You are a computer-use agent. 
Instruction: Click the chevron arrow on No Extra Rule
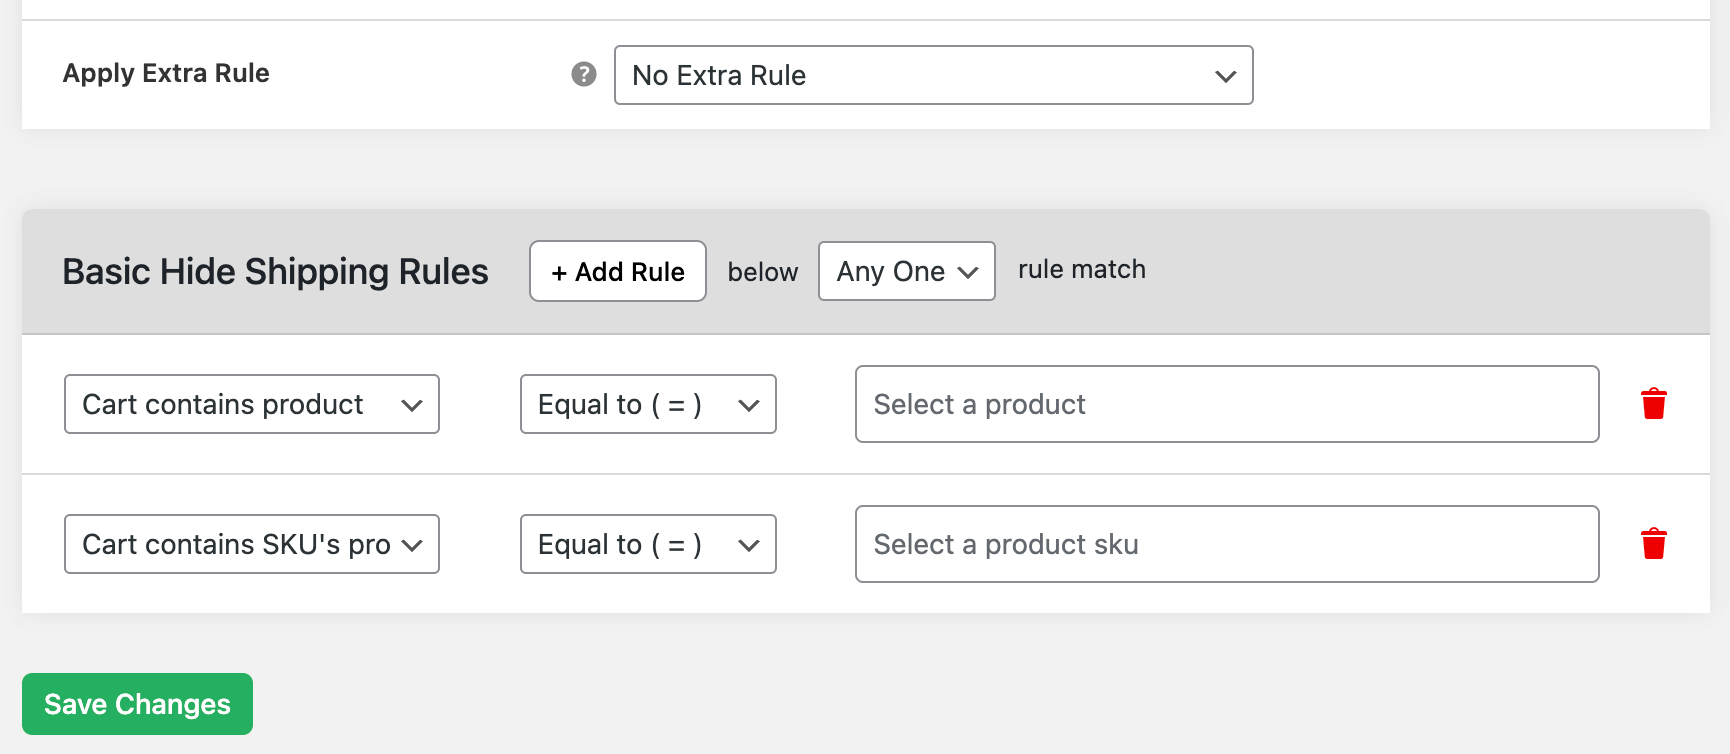(x=1225, y=76)
